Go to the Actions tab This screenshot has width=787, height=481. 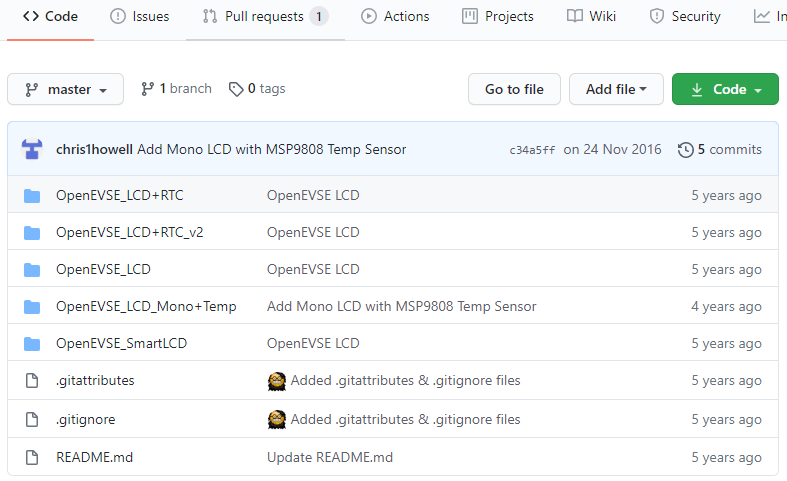(x=395, y=16)
